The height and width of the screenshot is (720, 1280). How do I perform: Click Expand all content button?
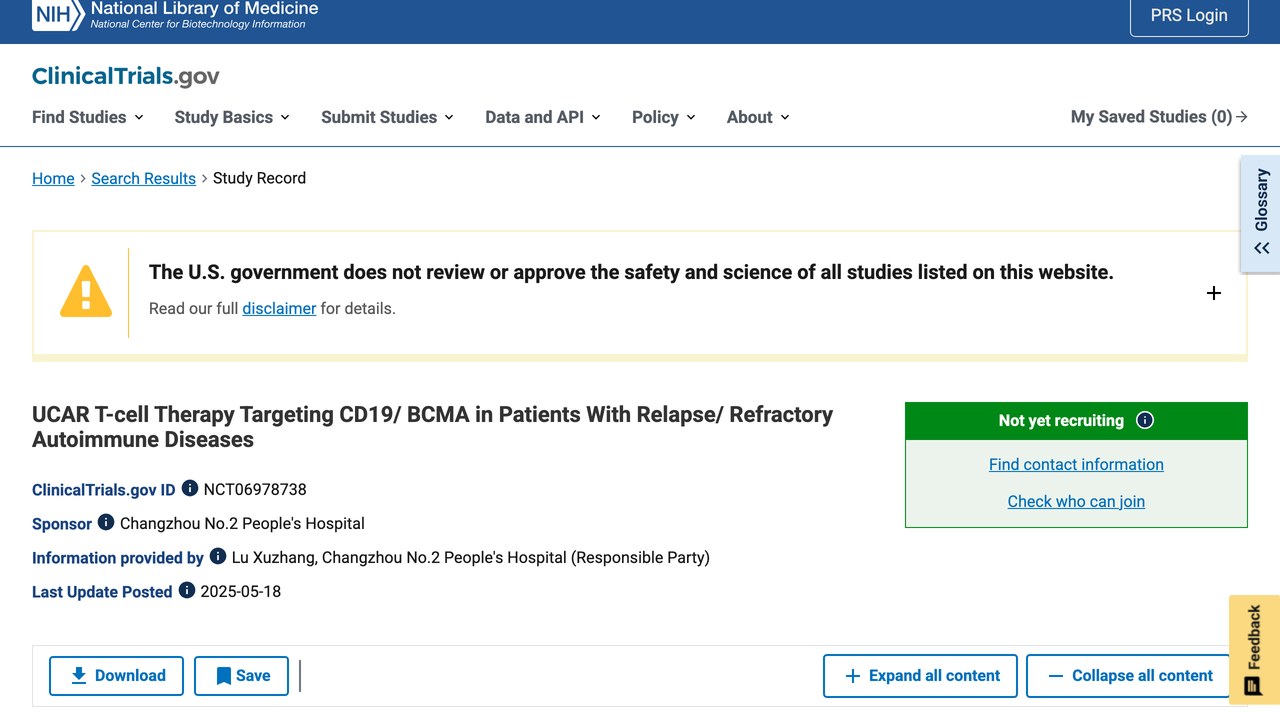pos(920,676)
